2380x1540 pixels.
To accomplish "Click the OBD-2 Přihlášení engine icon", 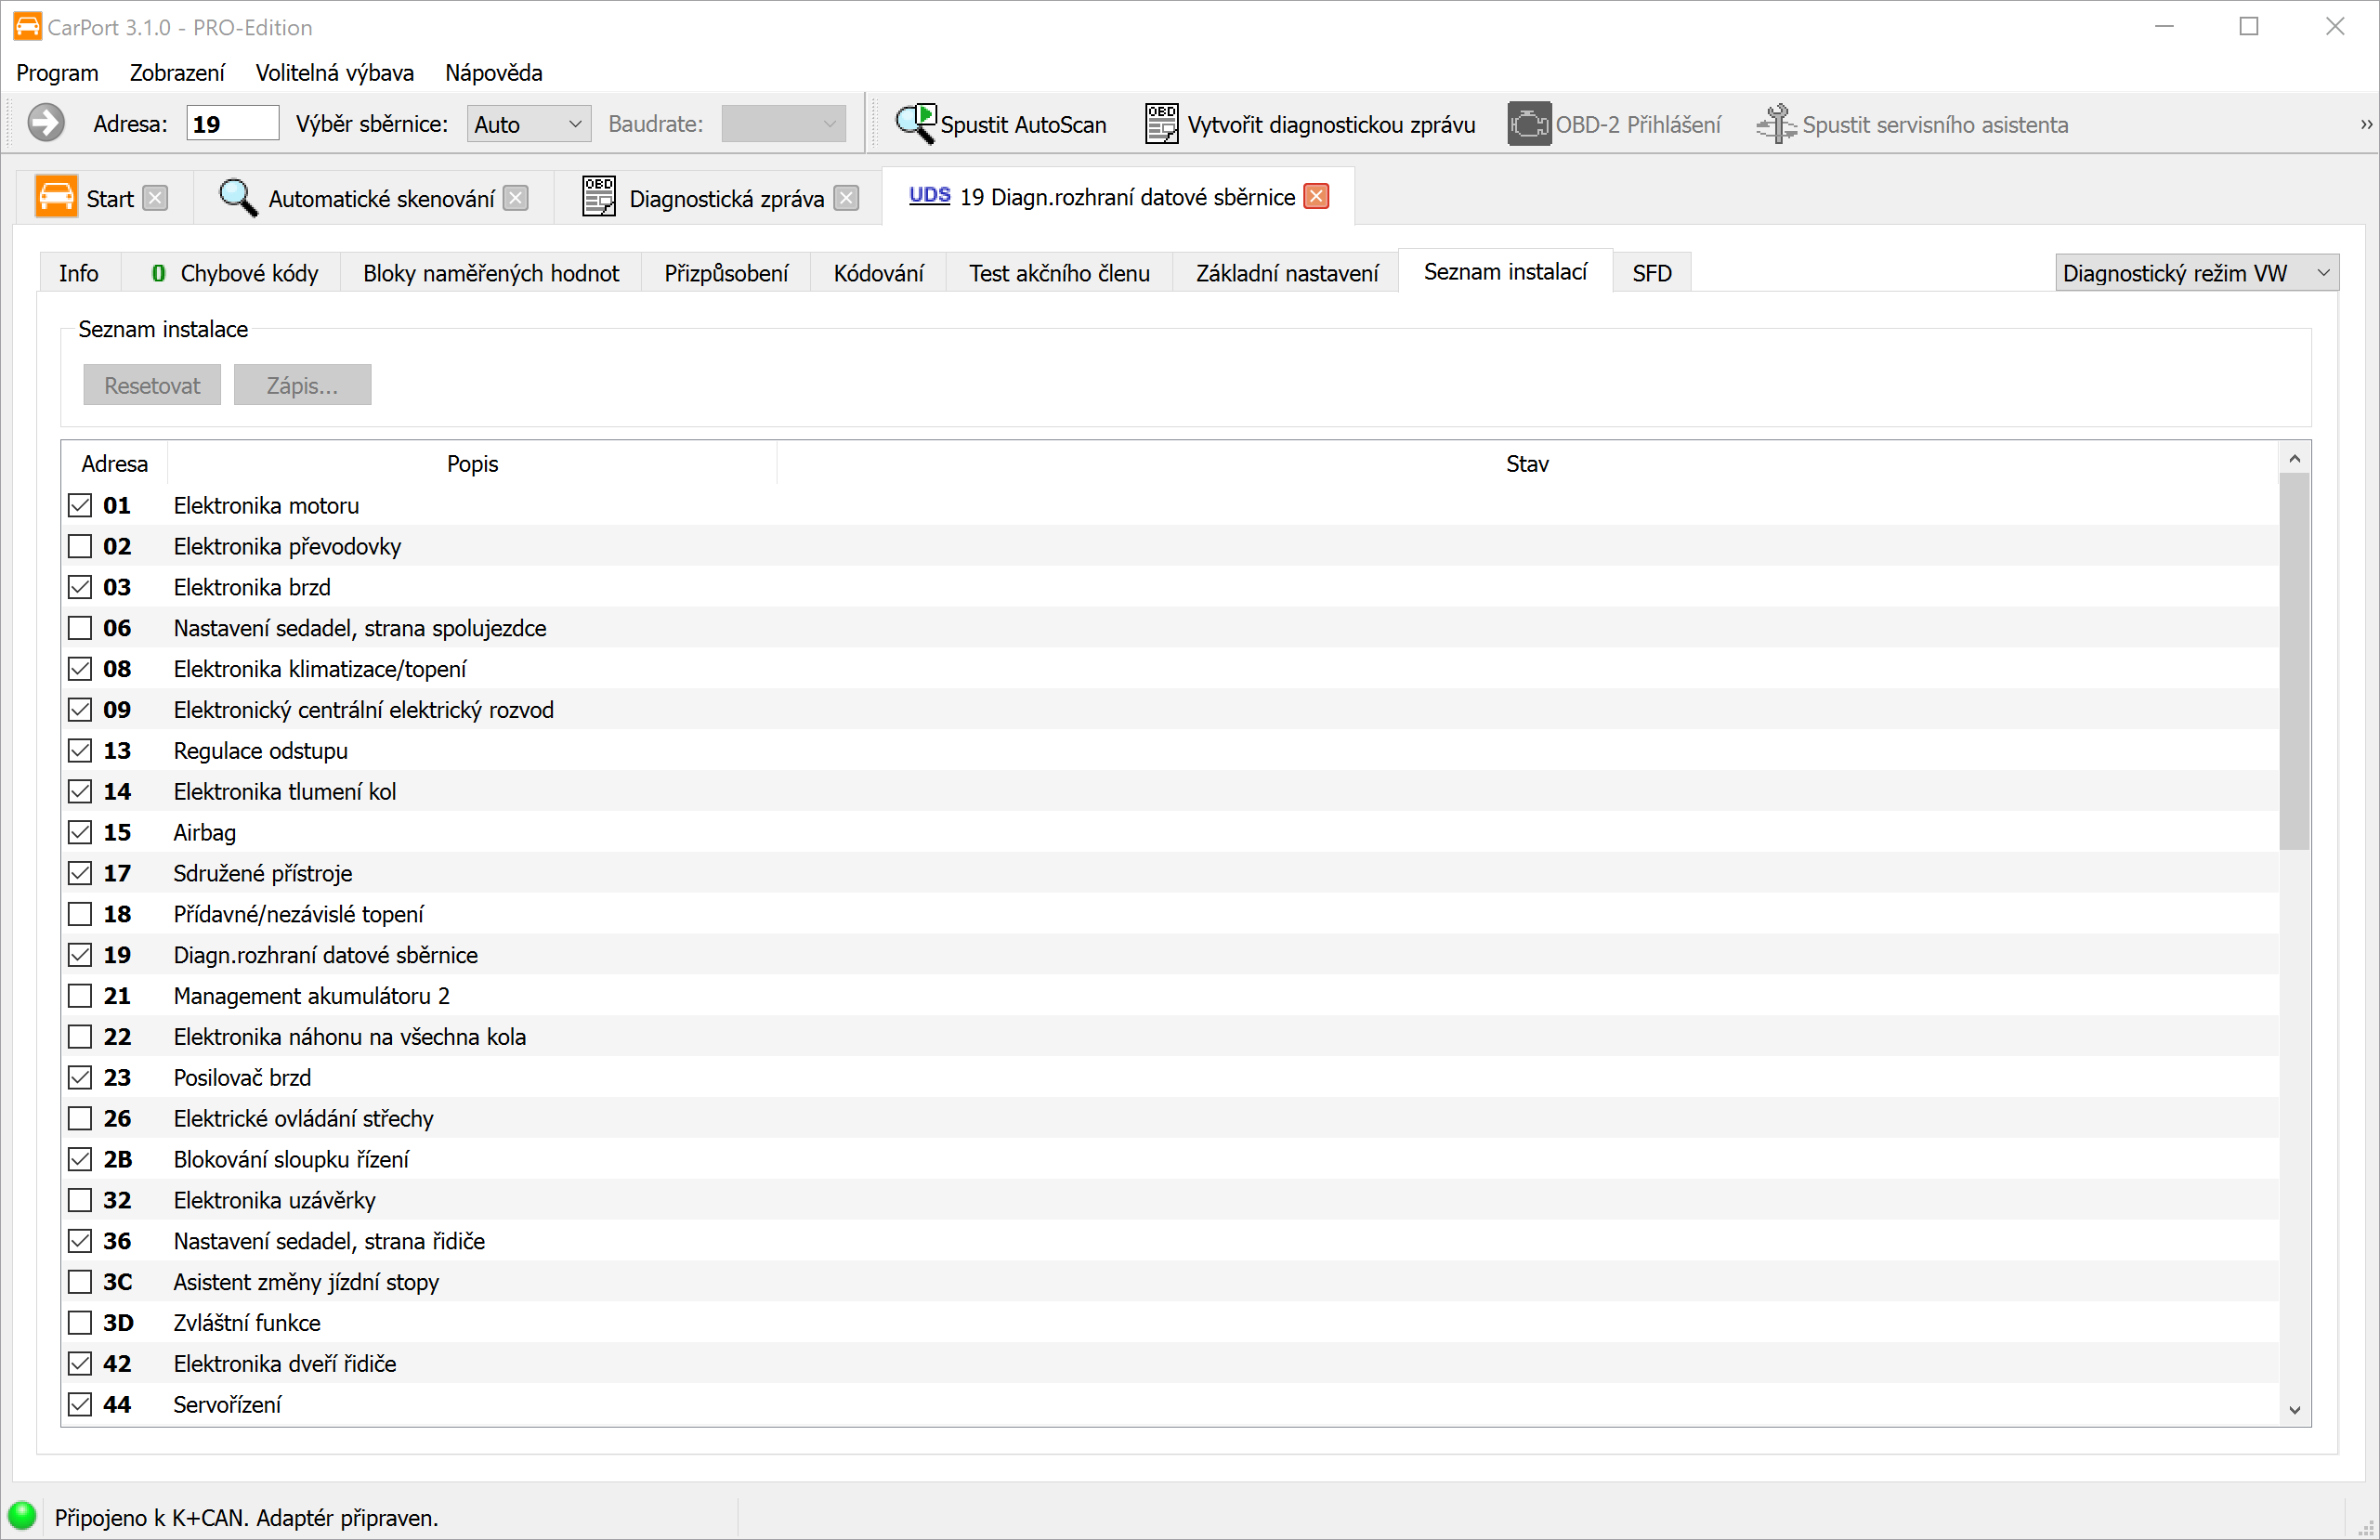I will click(1528, 124).
